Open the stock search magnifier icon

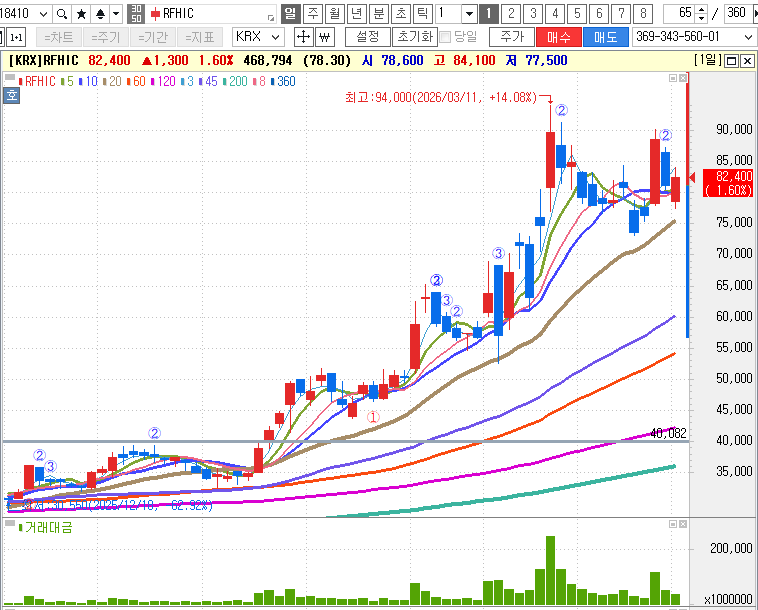click(x=61, y=14)
